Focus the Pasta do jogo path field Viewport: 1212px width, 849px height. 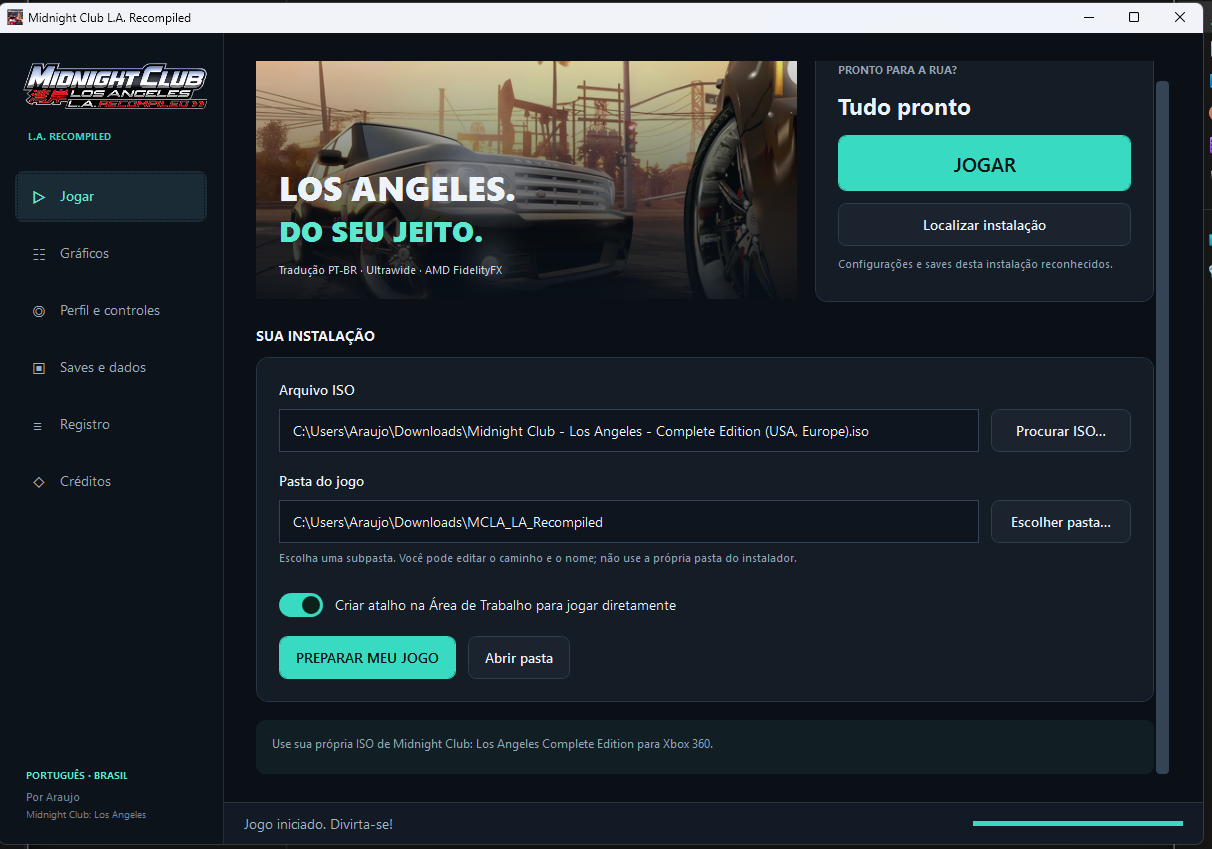coord(629,522)
